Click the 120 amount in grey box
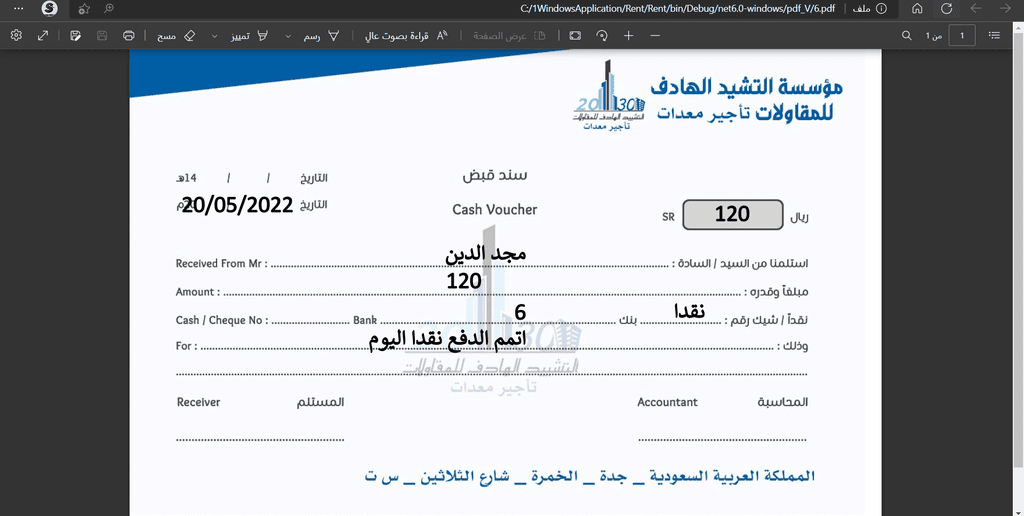Viewport: 1024px width, 516px height. point(732,214)
